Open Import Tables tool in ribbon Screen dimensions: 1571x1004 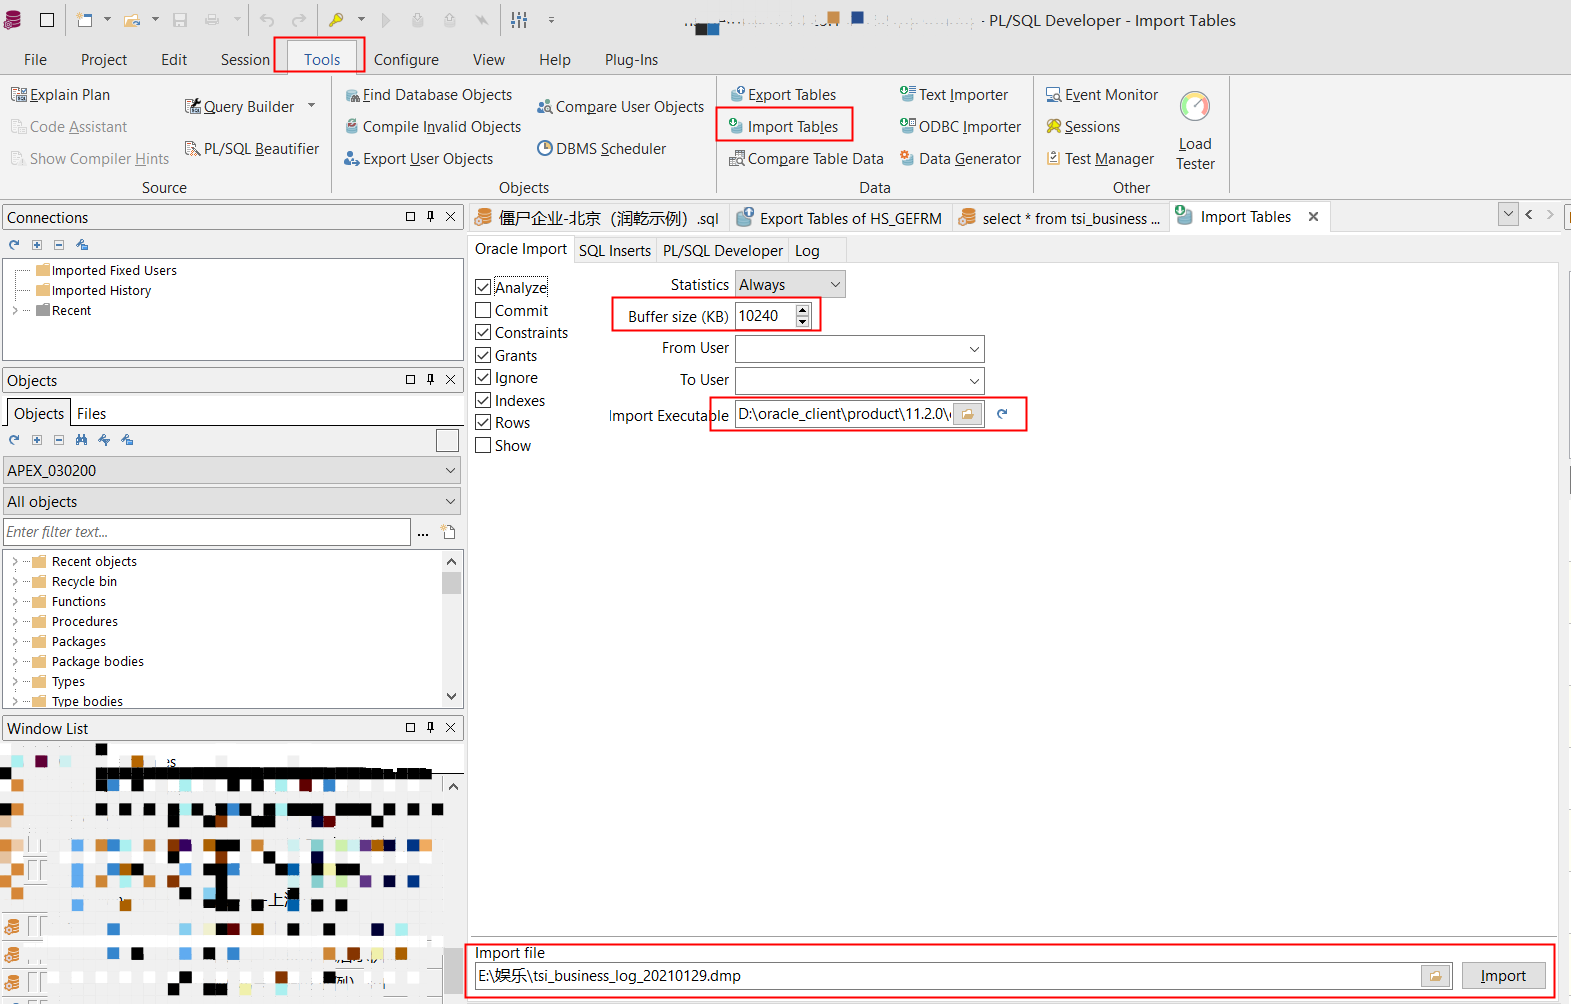784,127
